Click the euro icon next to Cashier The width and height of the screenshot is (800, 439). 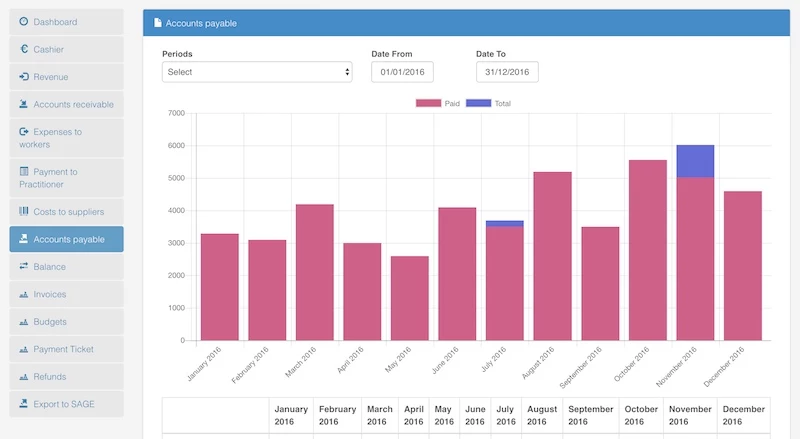tap(24, 49)
